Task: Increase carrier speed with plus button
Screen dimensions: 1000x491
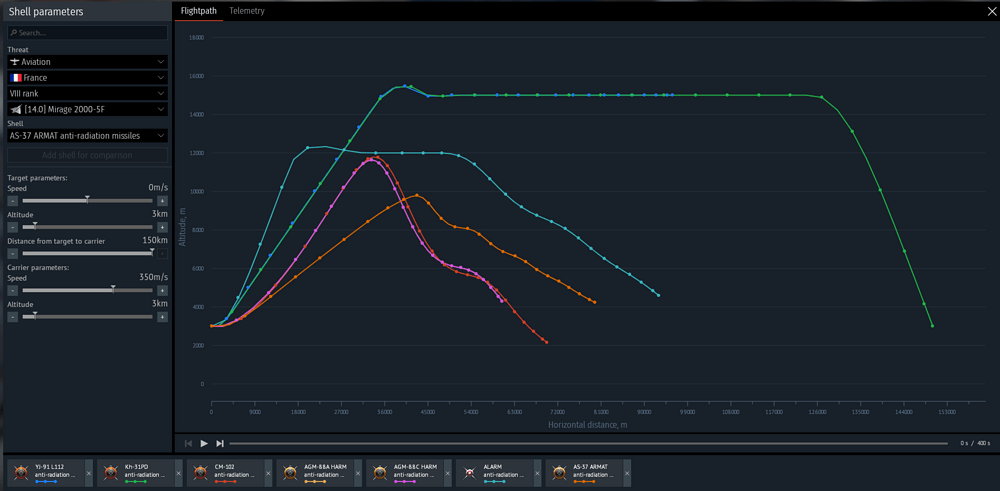Action: (163, 291)
